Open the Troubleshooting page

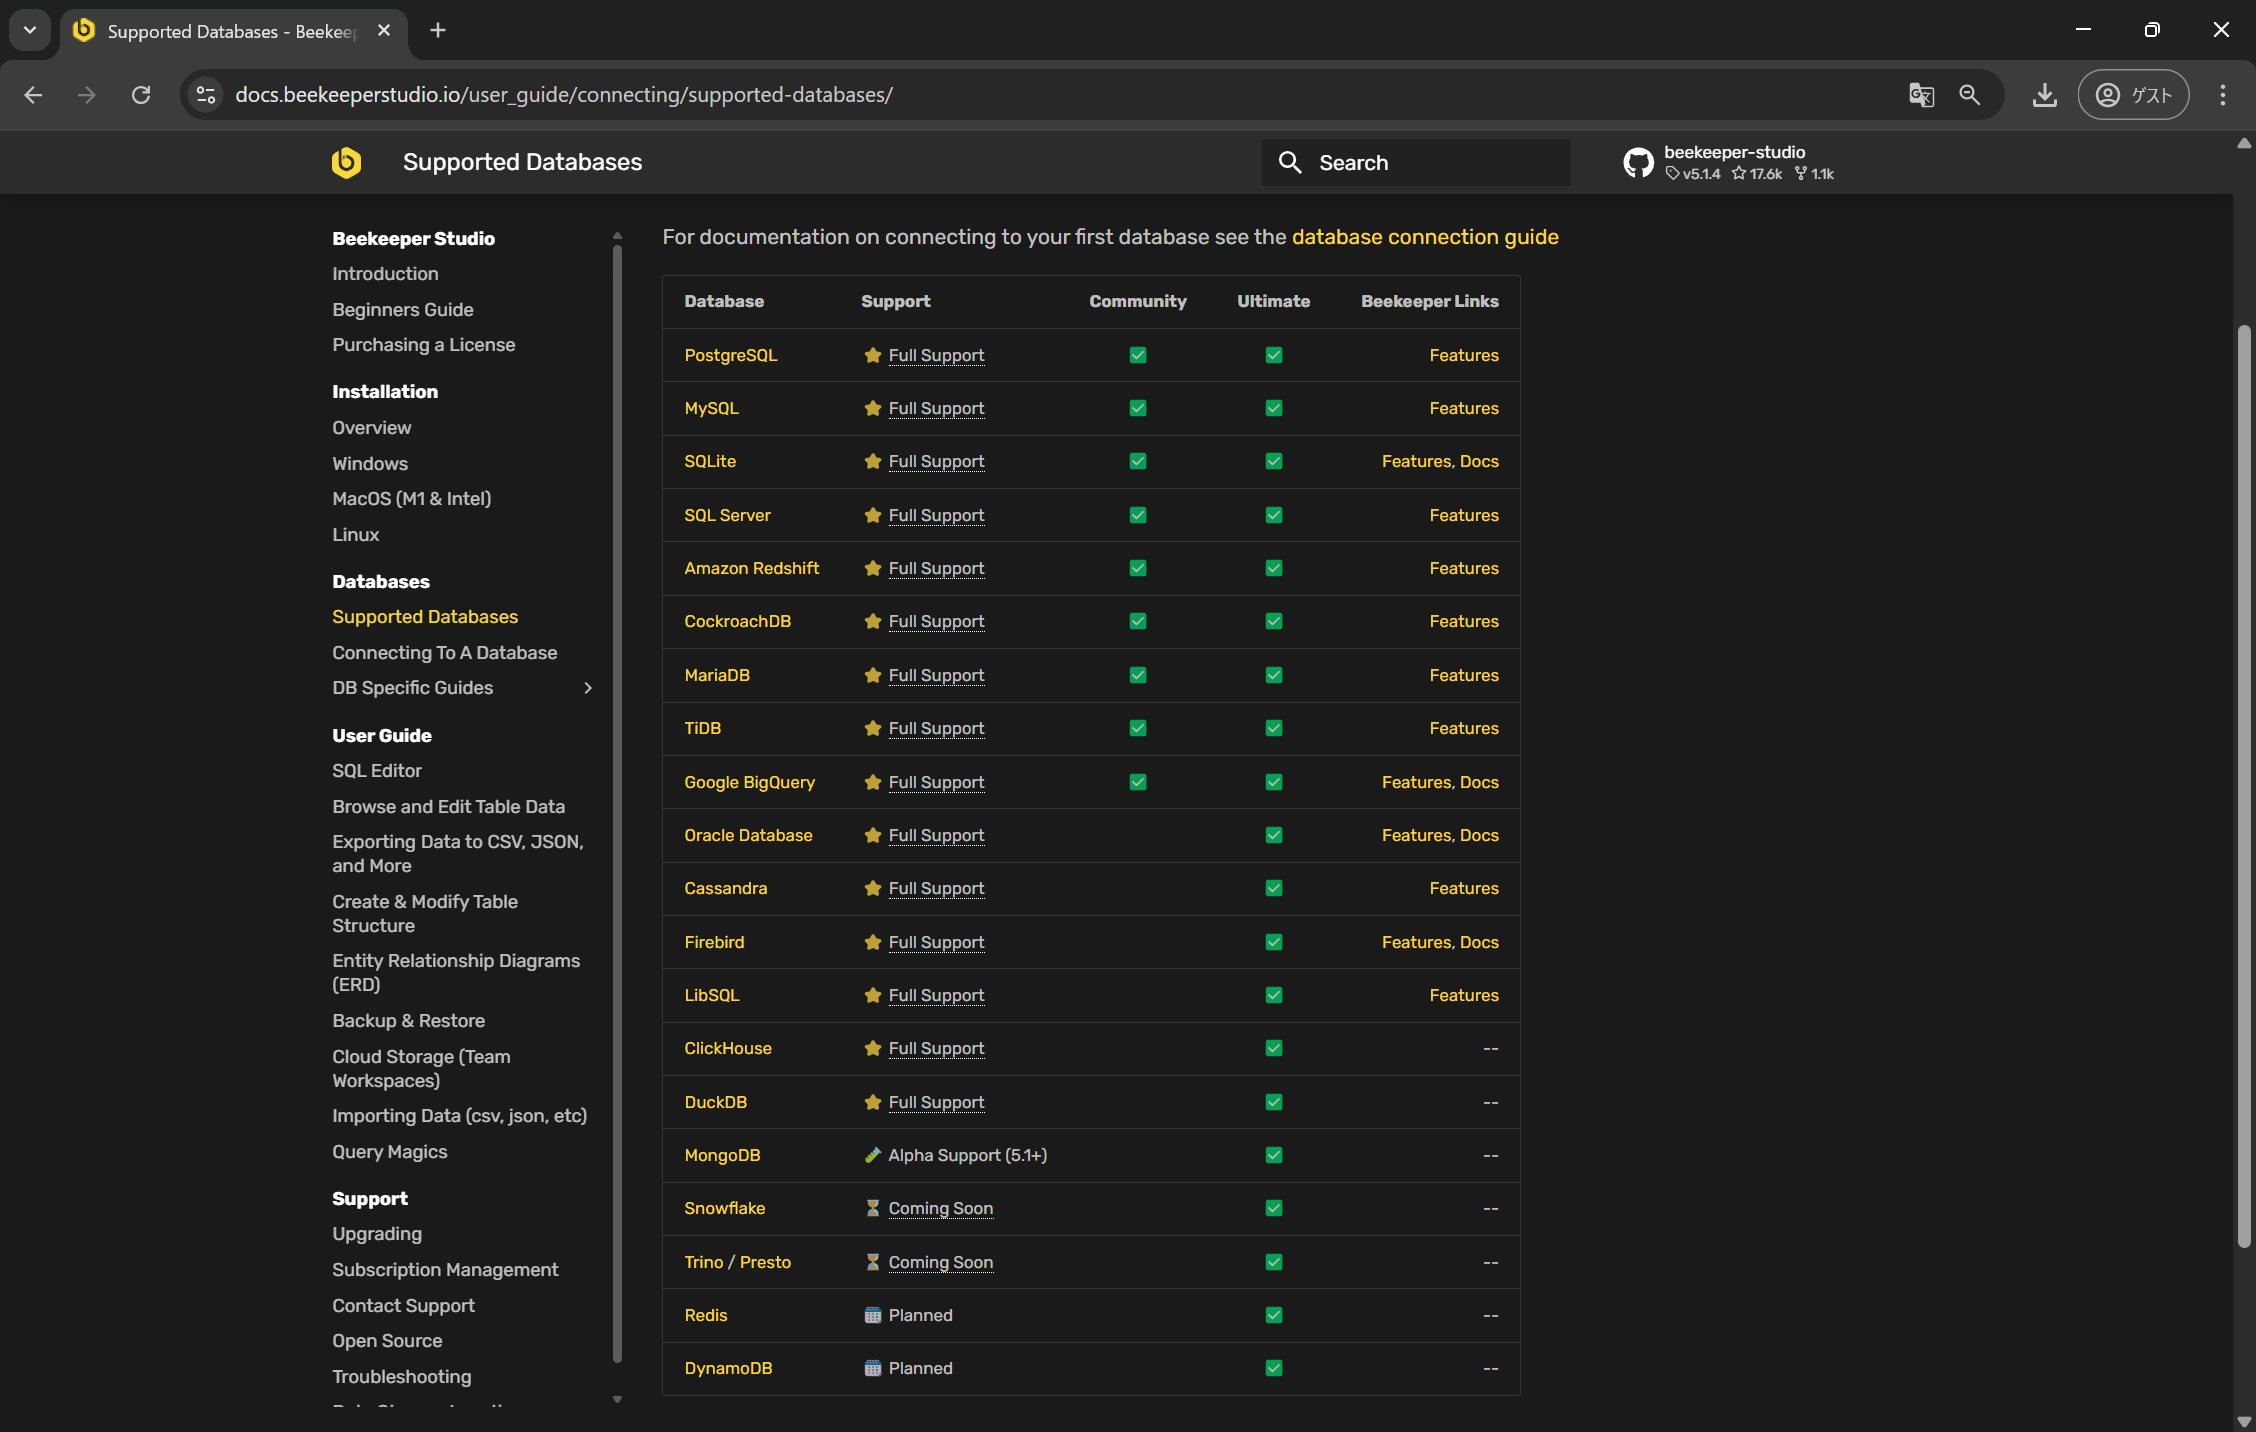pos(402,1377)
